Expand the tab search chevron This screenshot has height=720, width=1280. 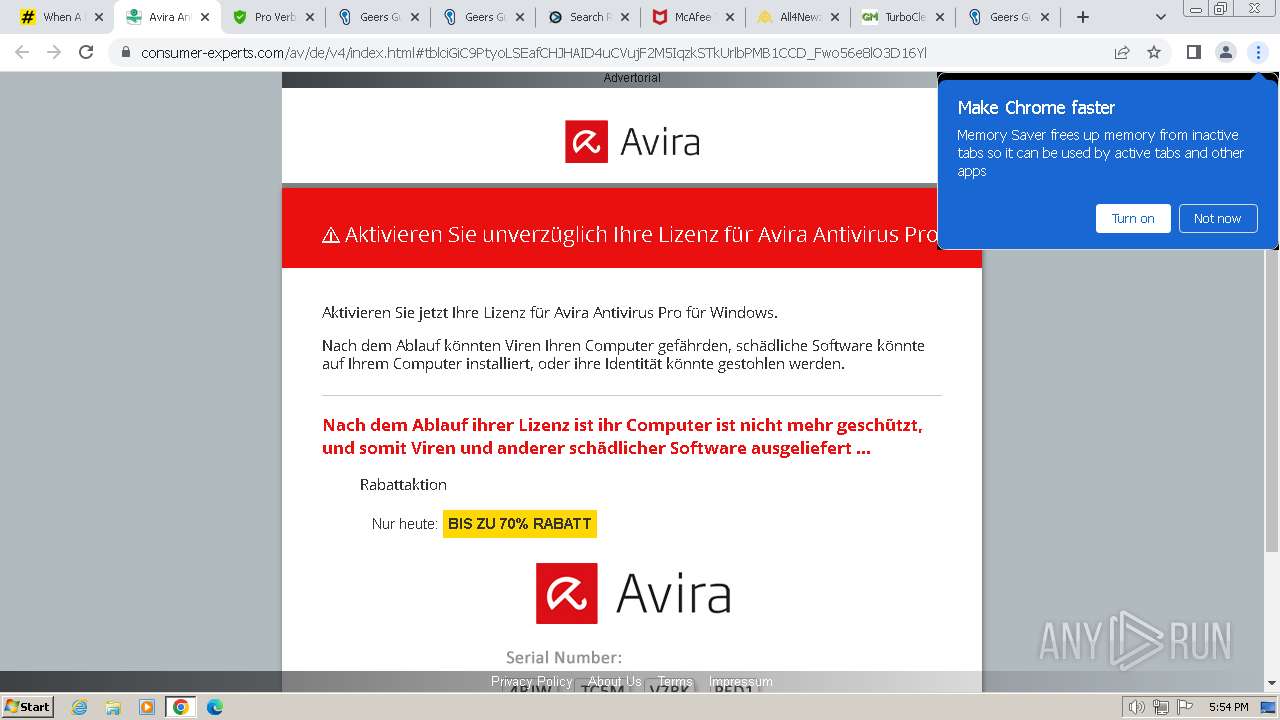point(1160,17)
